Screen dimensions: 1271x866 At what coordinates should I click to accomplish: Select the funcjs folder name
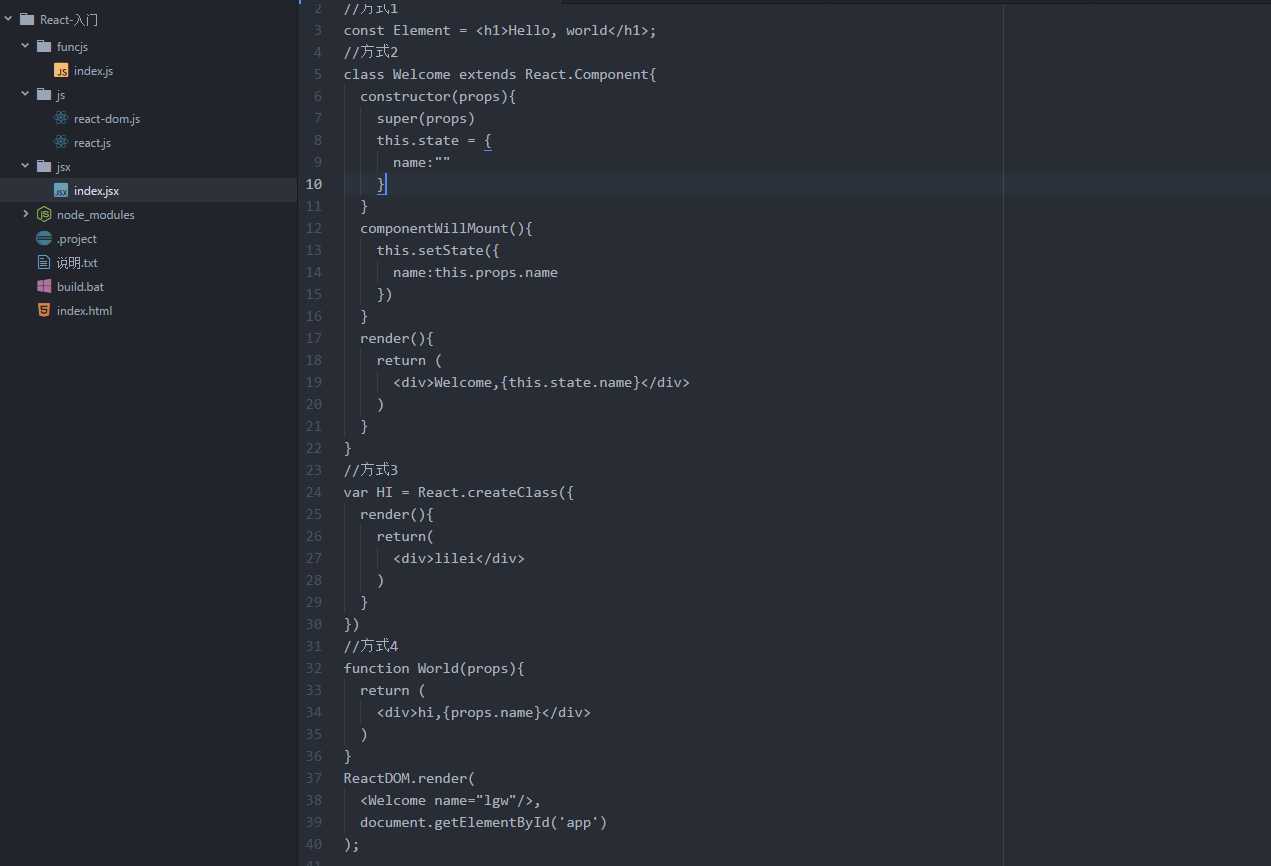click(x=73, y=47)
